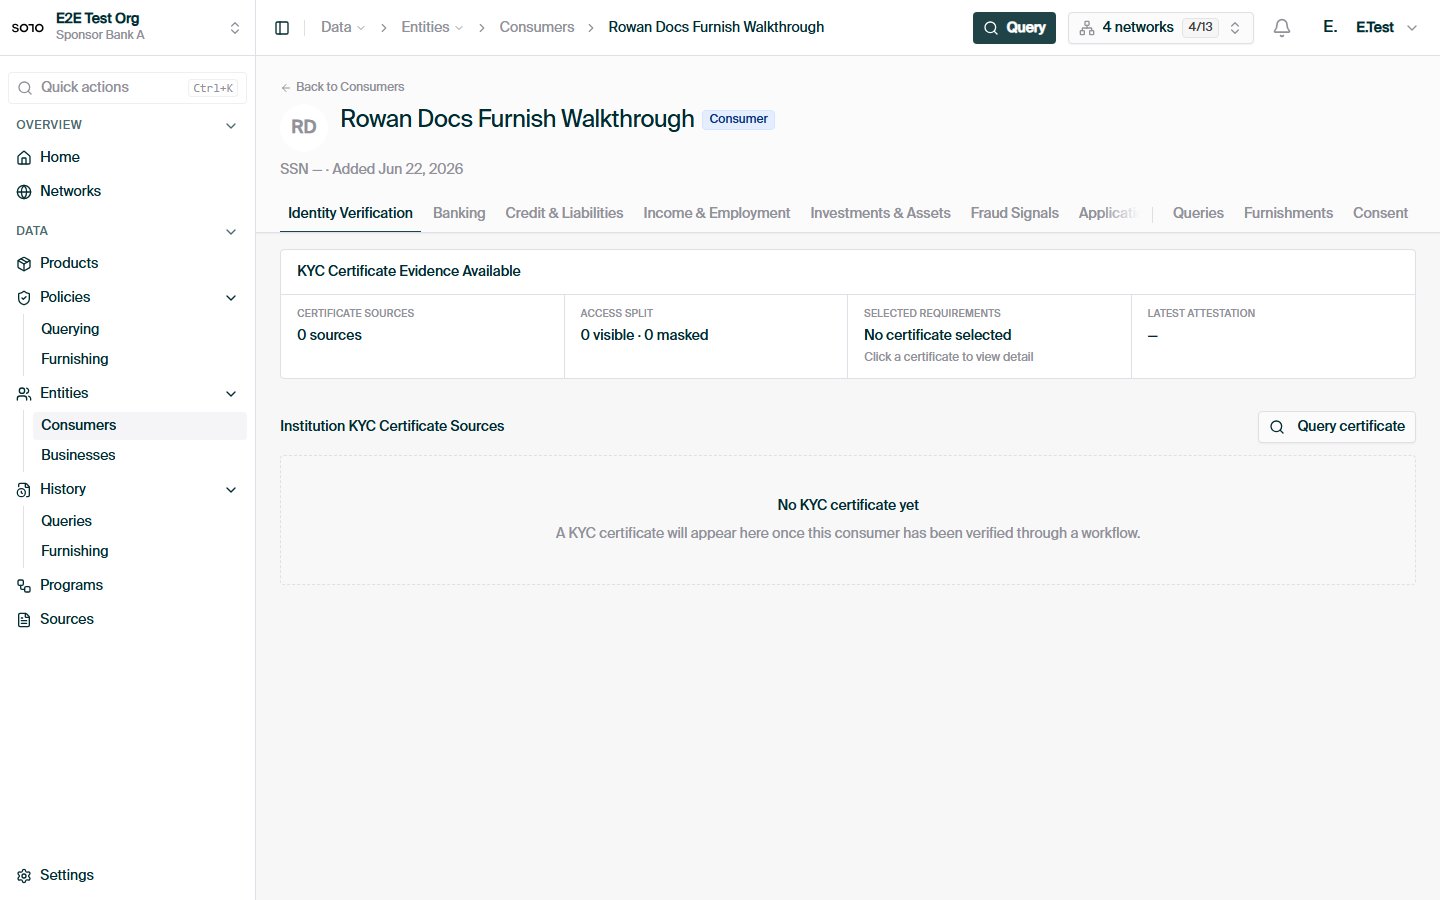Click the SOTO logo icon
This screenshot has width=1440, height=900.
tap(27, 27)
